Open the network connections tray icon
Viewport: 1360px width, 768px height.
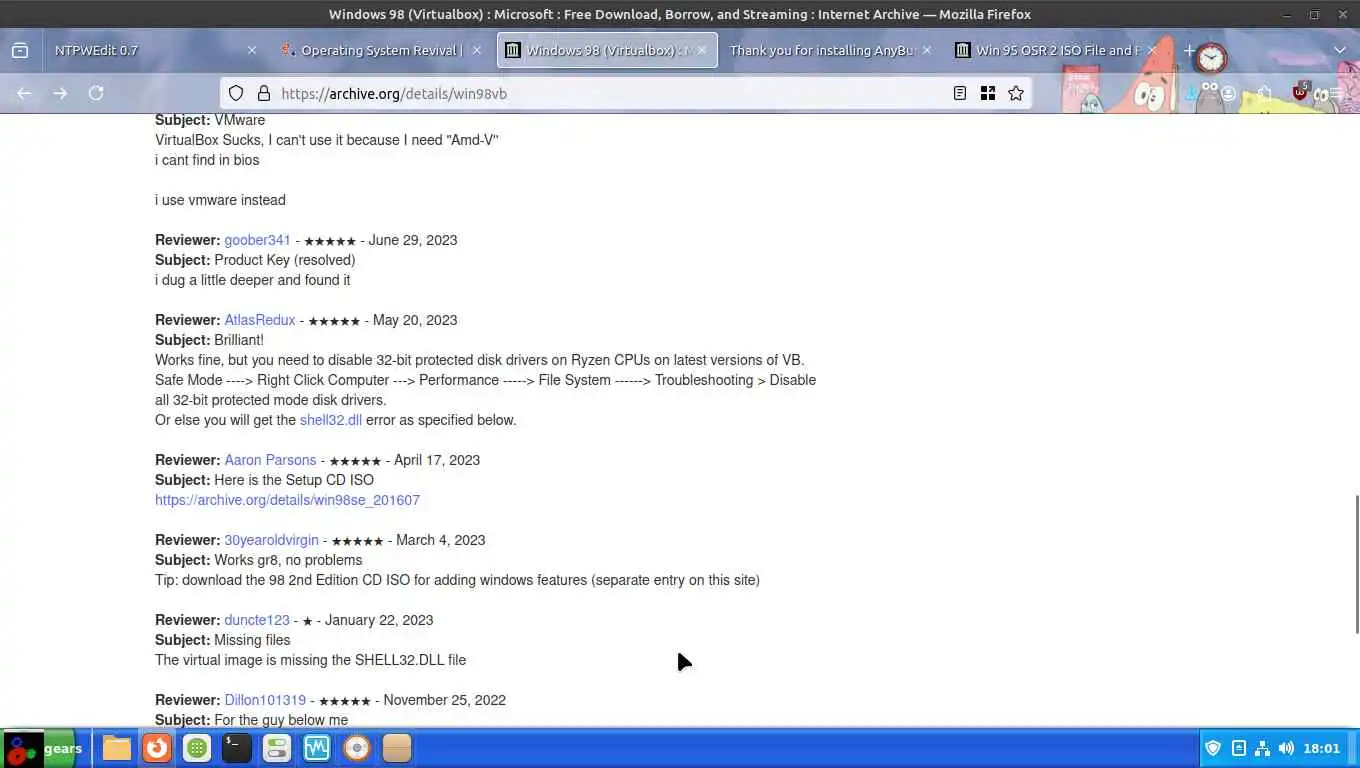[1262, 748]
